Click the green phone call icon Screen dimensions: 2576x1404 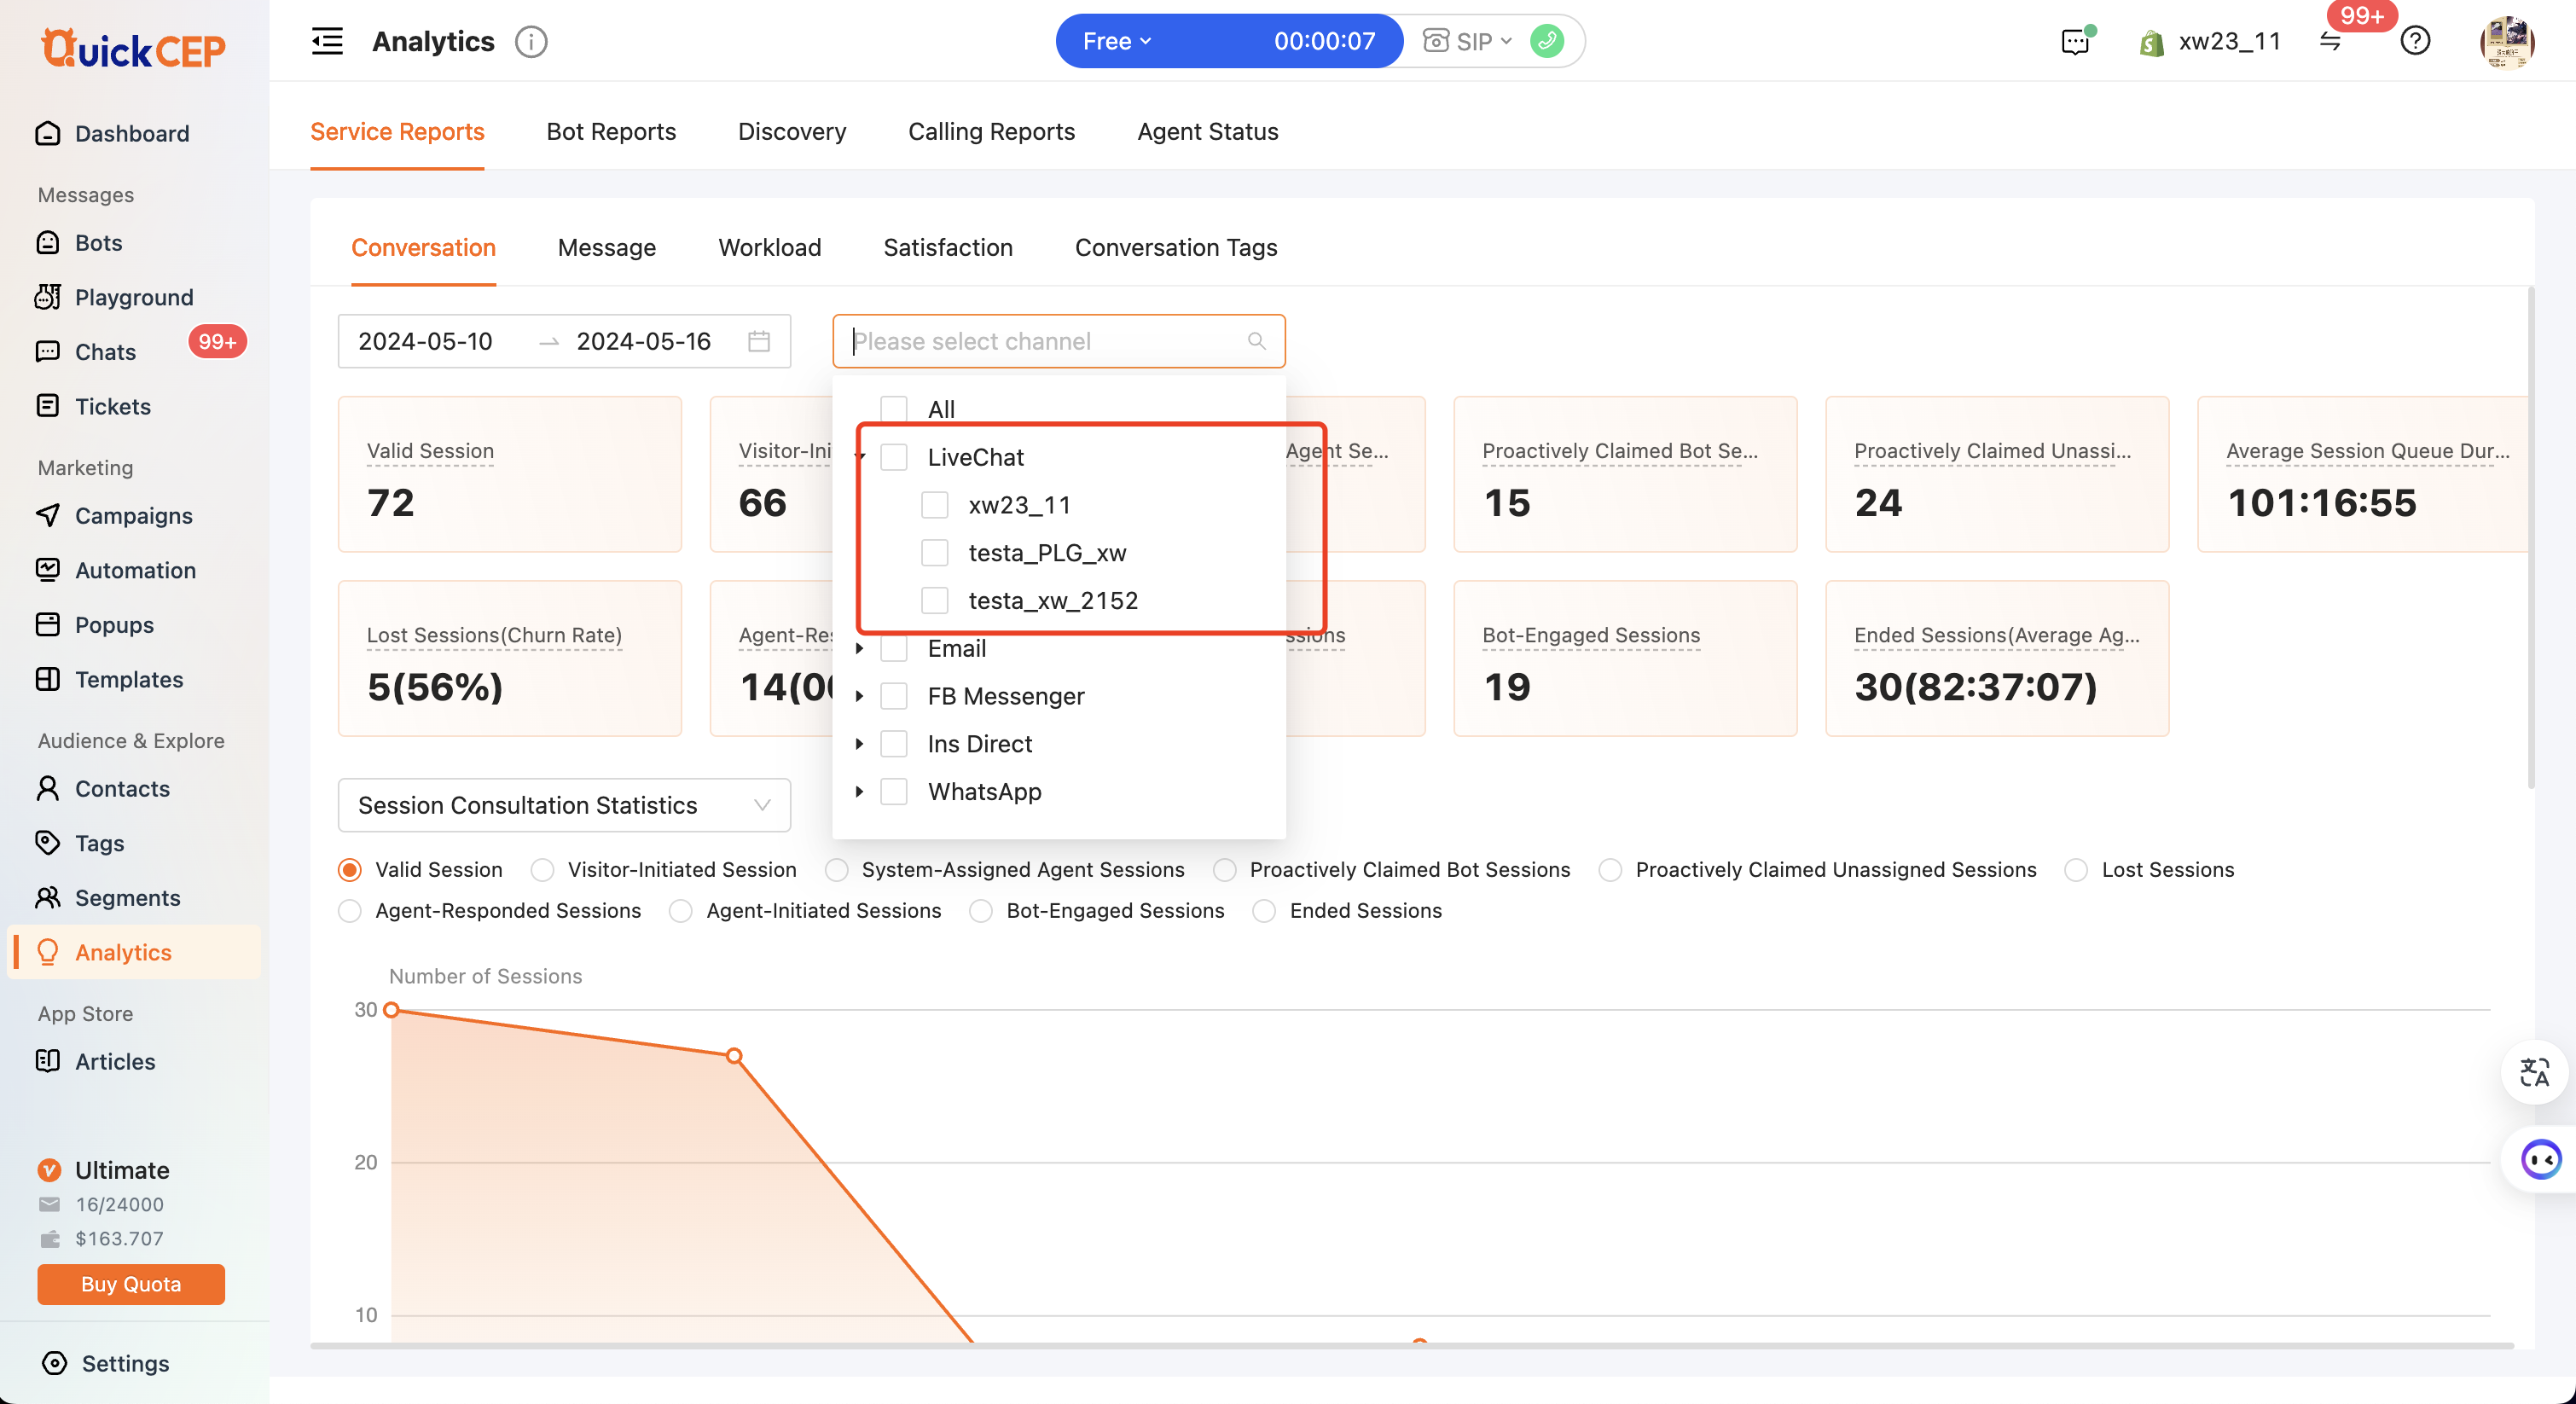pyautogui.click(x=1546, y=41)
